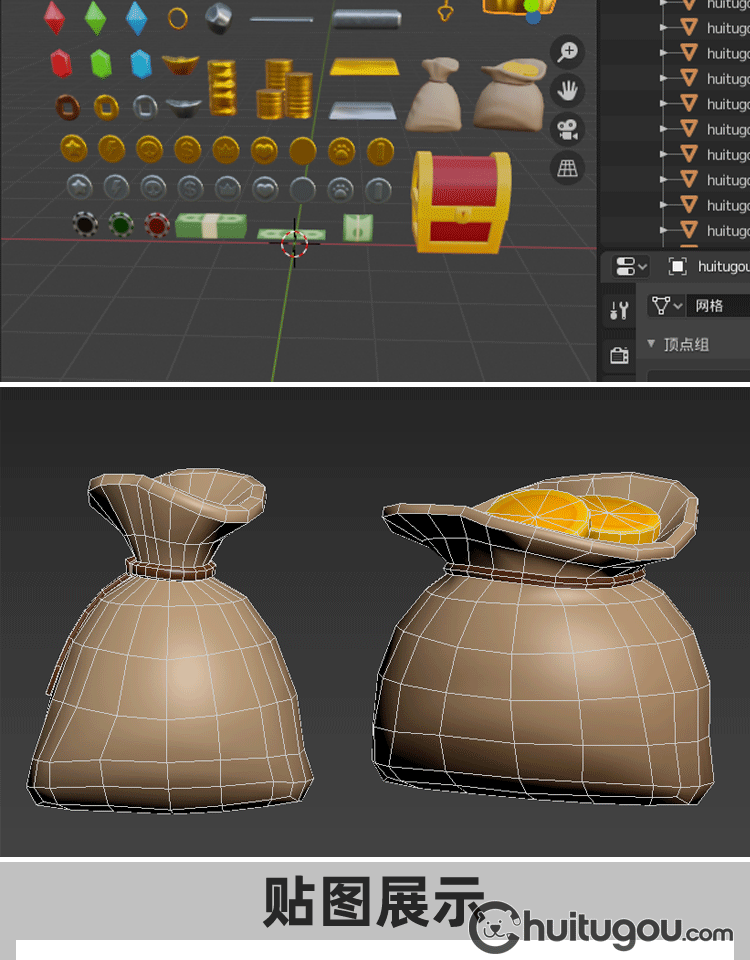Click the open coin sack wireframe render

pyautogui.click(x=543, y=639)
